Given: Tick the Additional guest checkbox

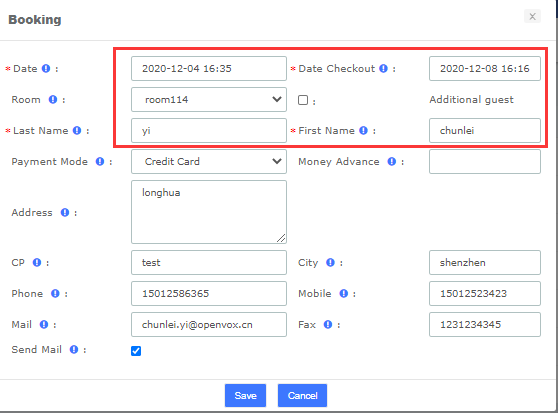Looking at the screenshot, I should 303,100.
